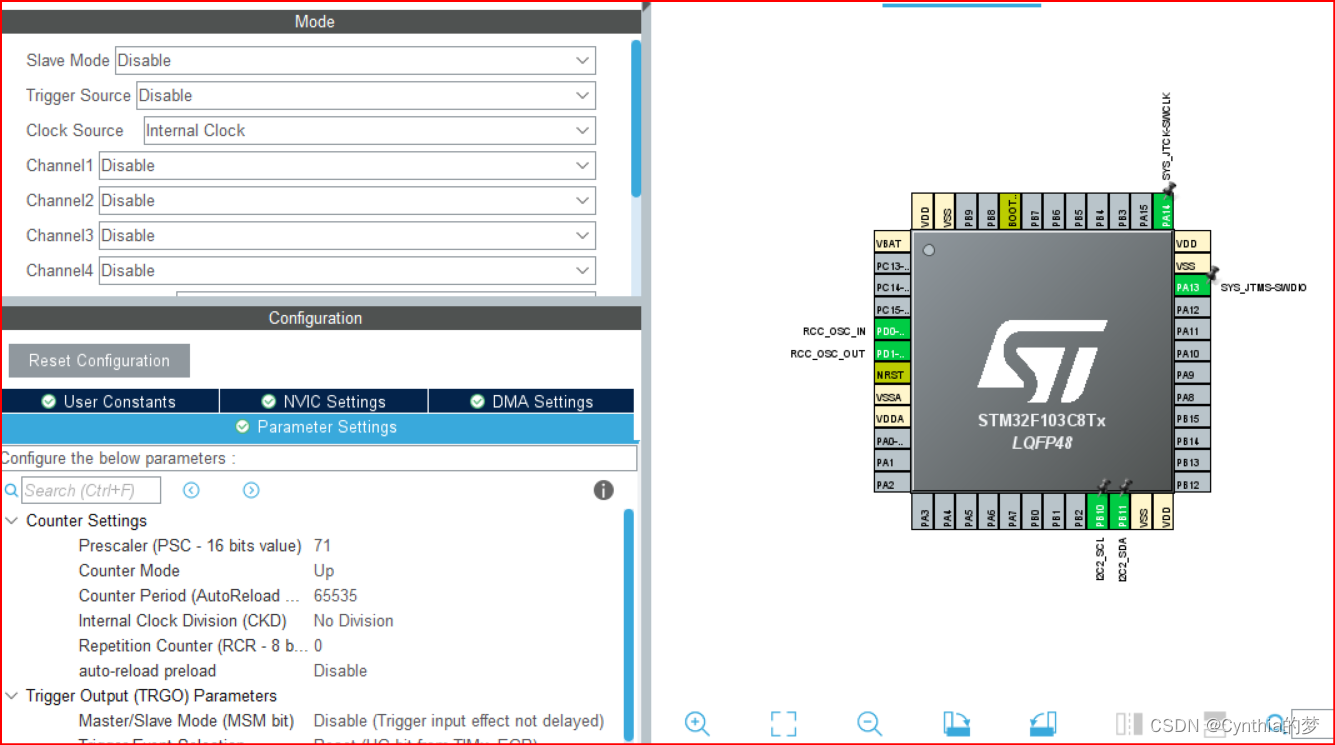Switch to the DMA Settings tab
Image resolution: width=1335 pixels, height=745 pixels.
(531, 401)
